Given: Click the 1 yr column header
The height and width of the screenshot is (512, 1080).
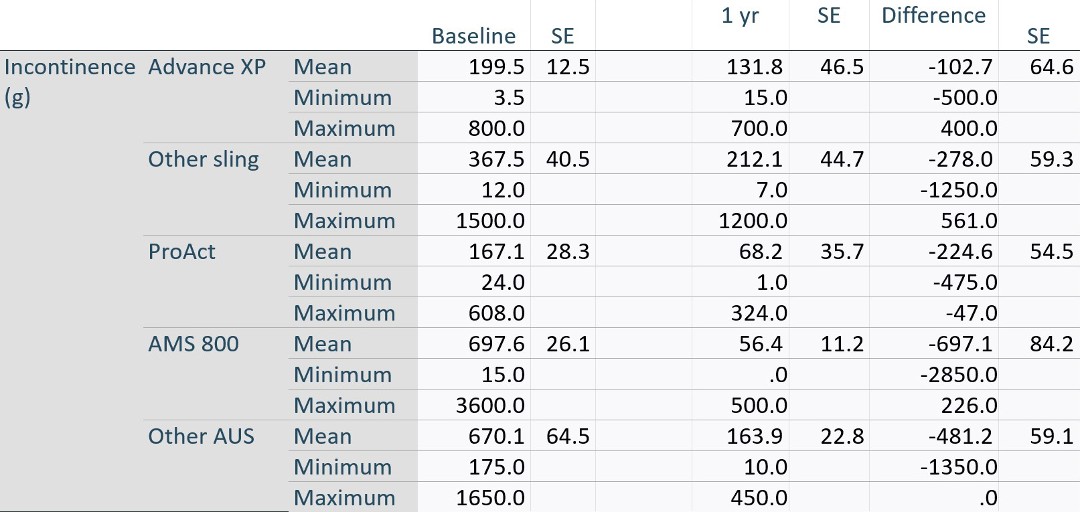Looking at the screenshot, I should point(740,16).
